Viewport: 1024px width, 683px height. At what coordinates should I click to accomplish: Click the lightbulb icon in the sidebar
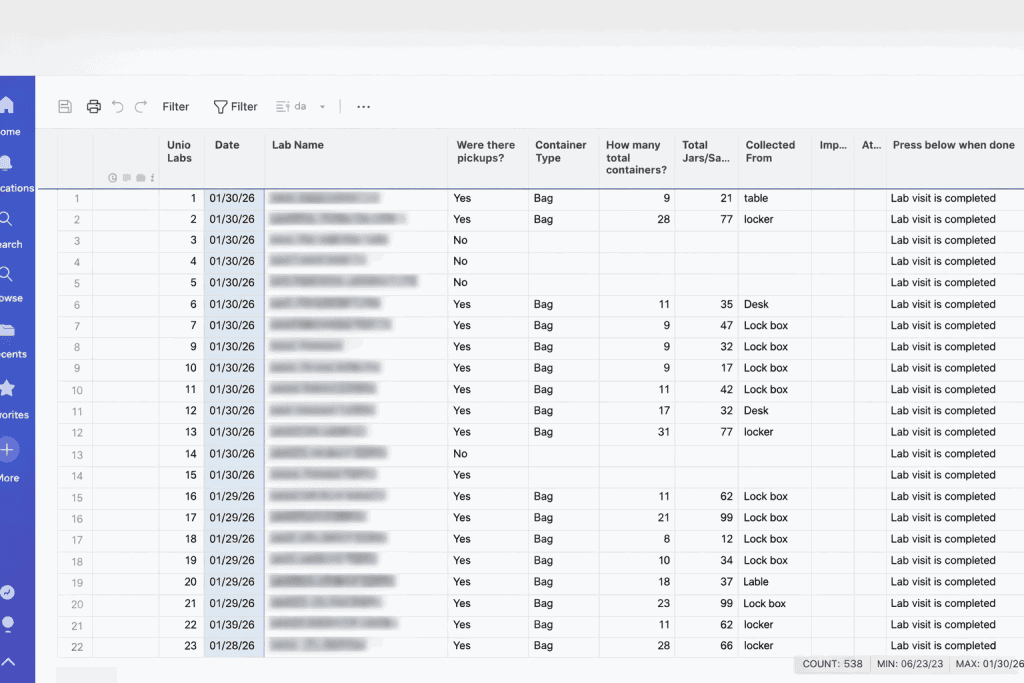8,624
